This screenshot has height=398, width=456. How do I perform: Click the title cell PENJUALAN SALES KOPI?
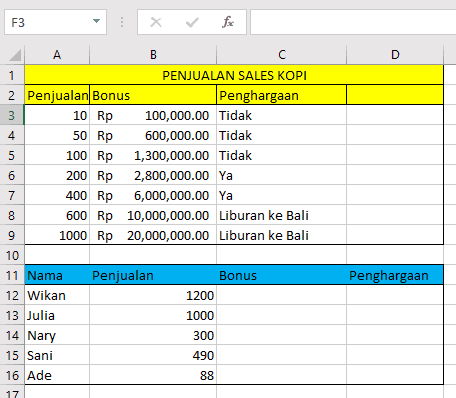(x=234, y=75)
